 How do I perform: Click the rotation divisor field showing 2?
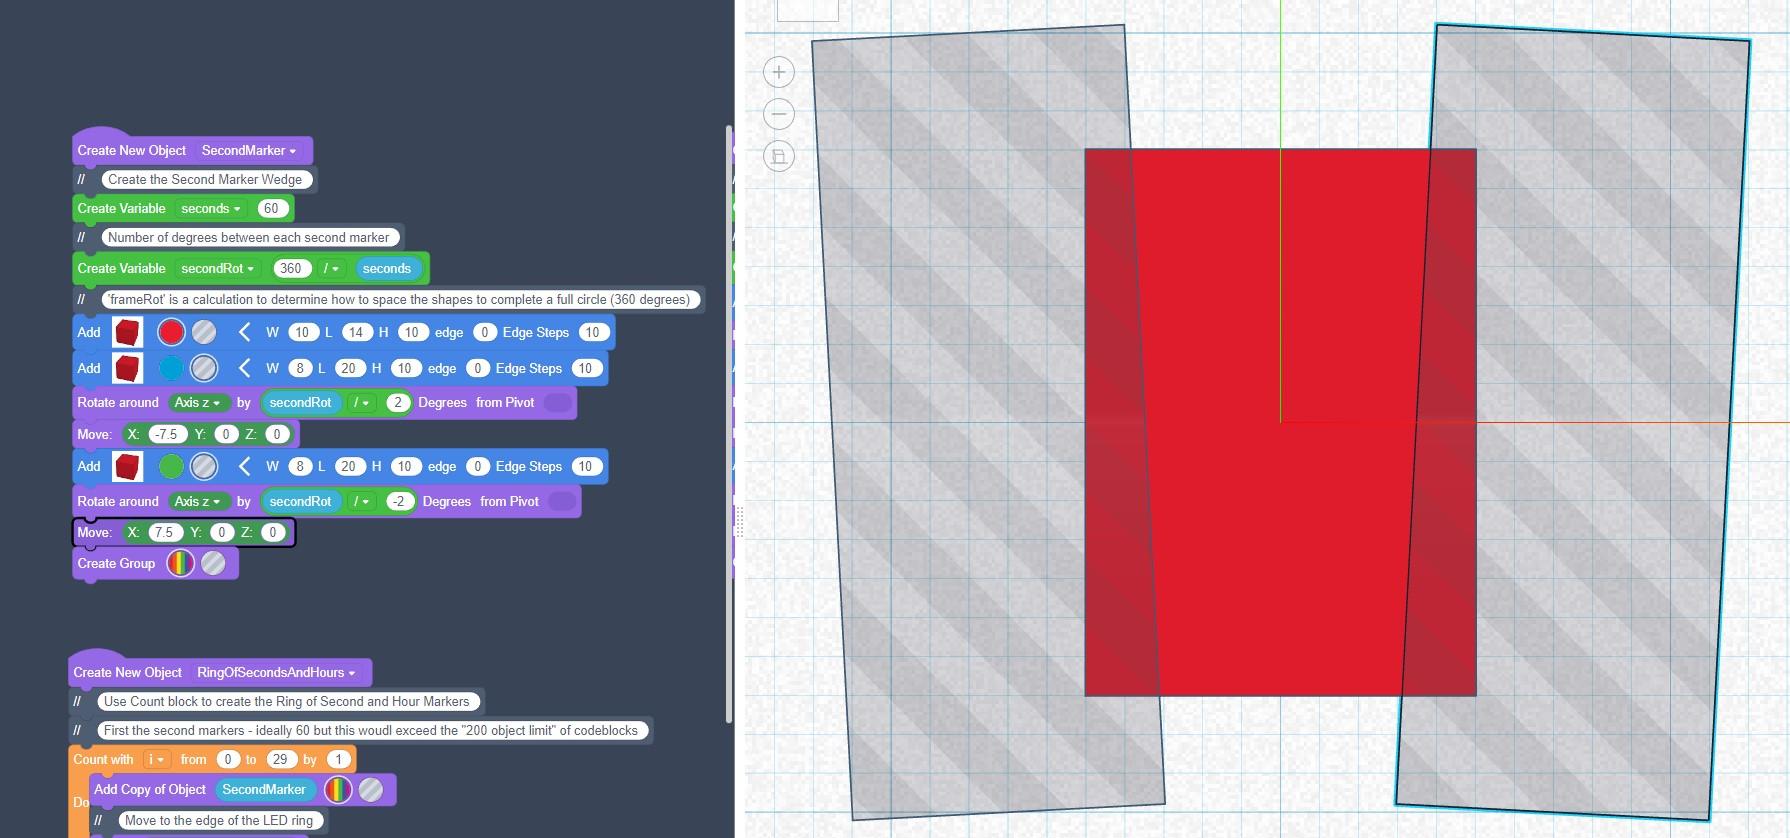398,402
